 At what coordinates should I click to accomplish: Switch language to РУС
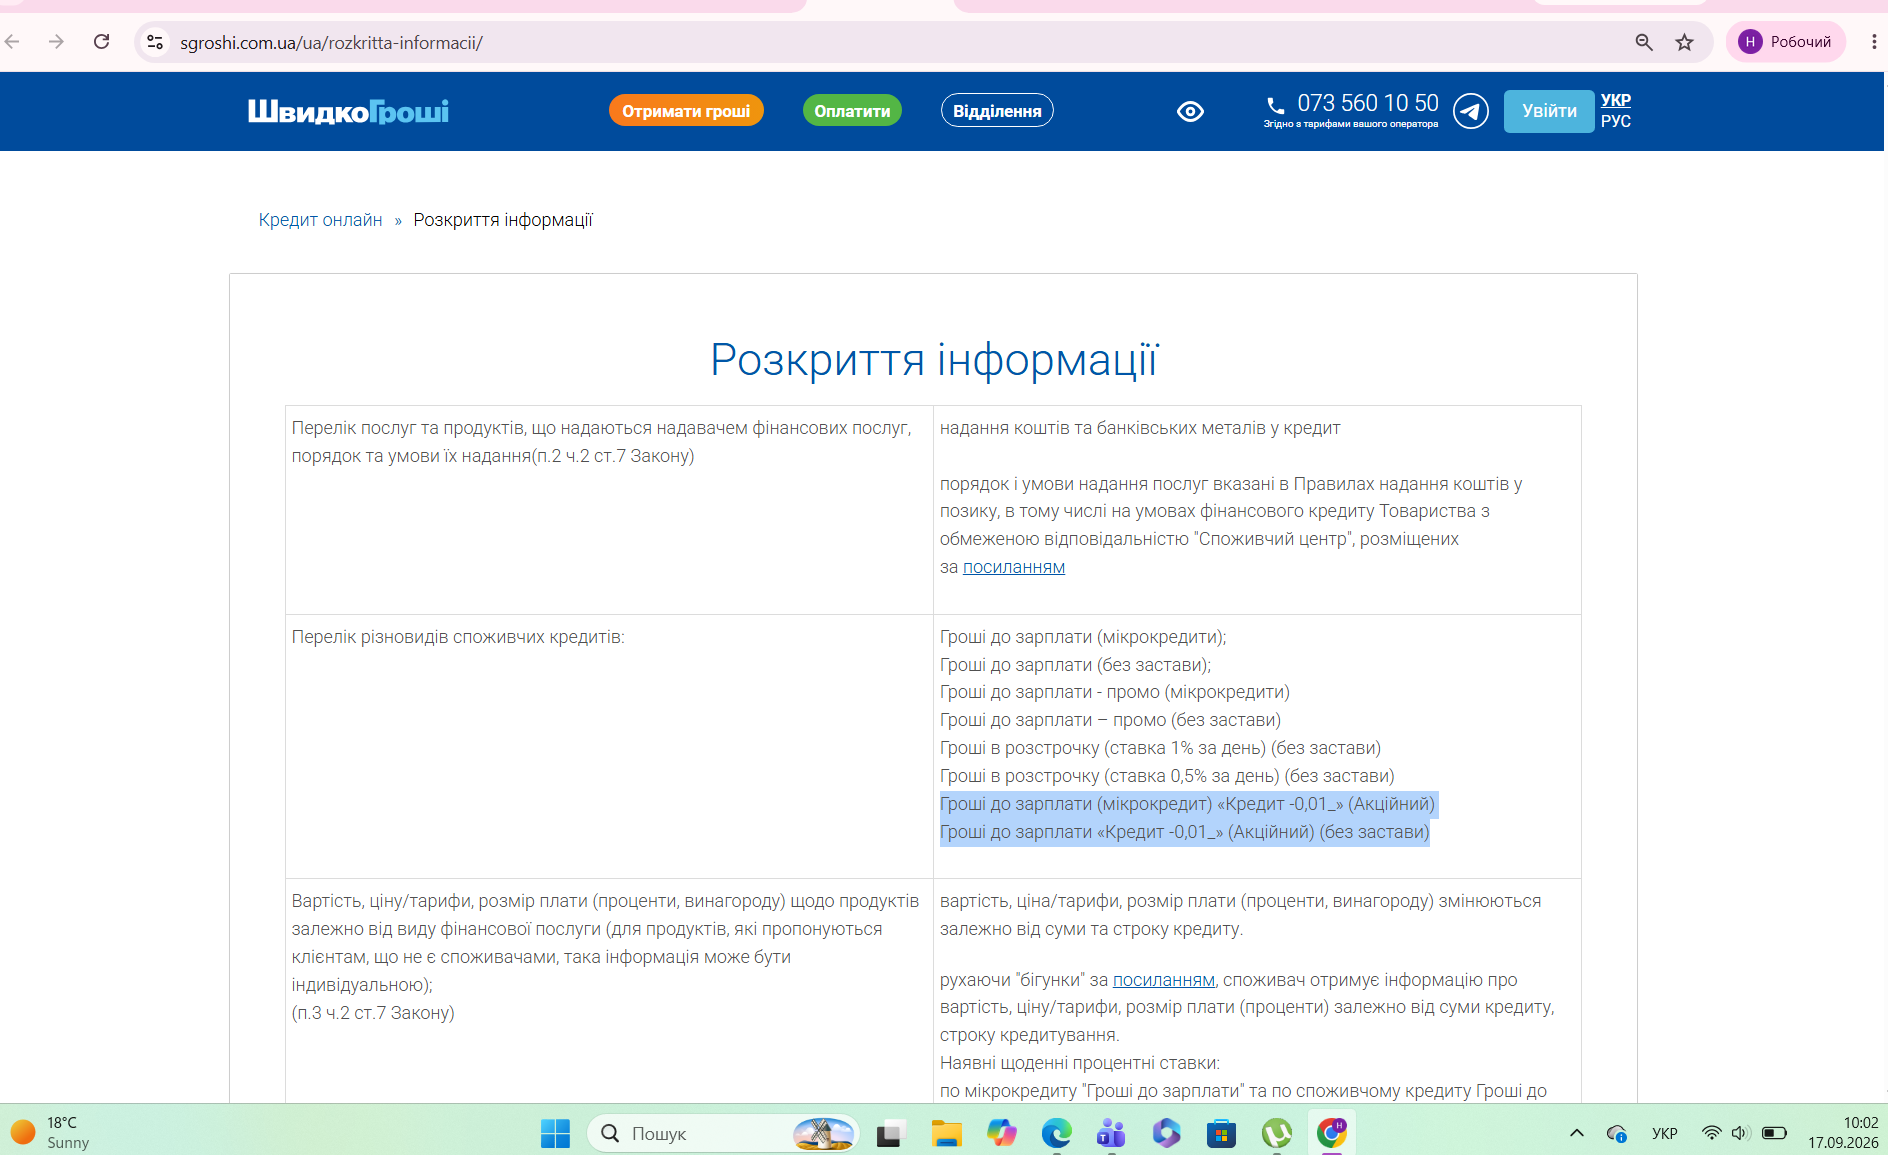(1616, 121)
